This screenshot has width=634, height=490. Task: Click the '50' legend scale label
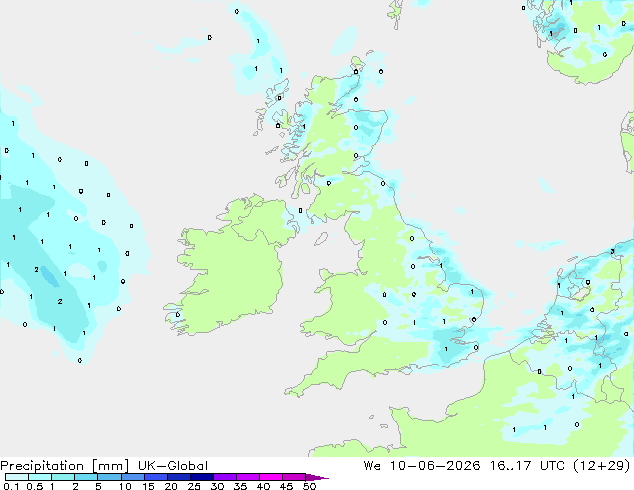tap(309, 486)
